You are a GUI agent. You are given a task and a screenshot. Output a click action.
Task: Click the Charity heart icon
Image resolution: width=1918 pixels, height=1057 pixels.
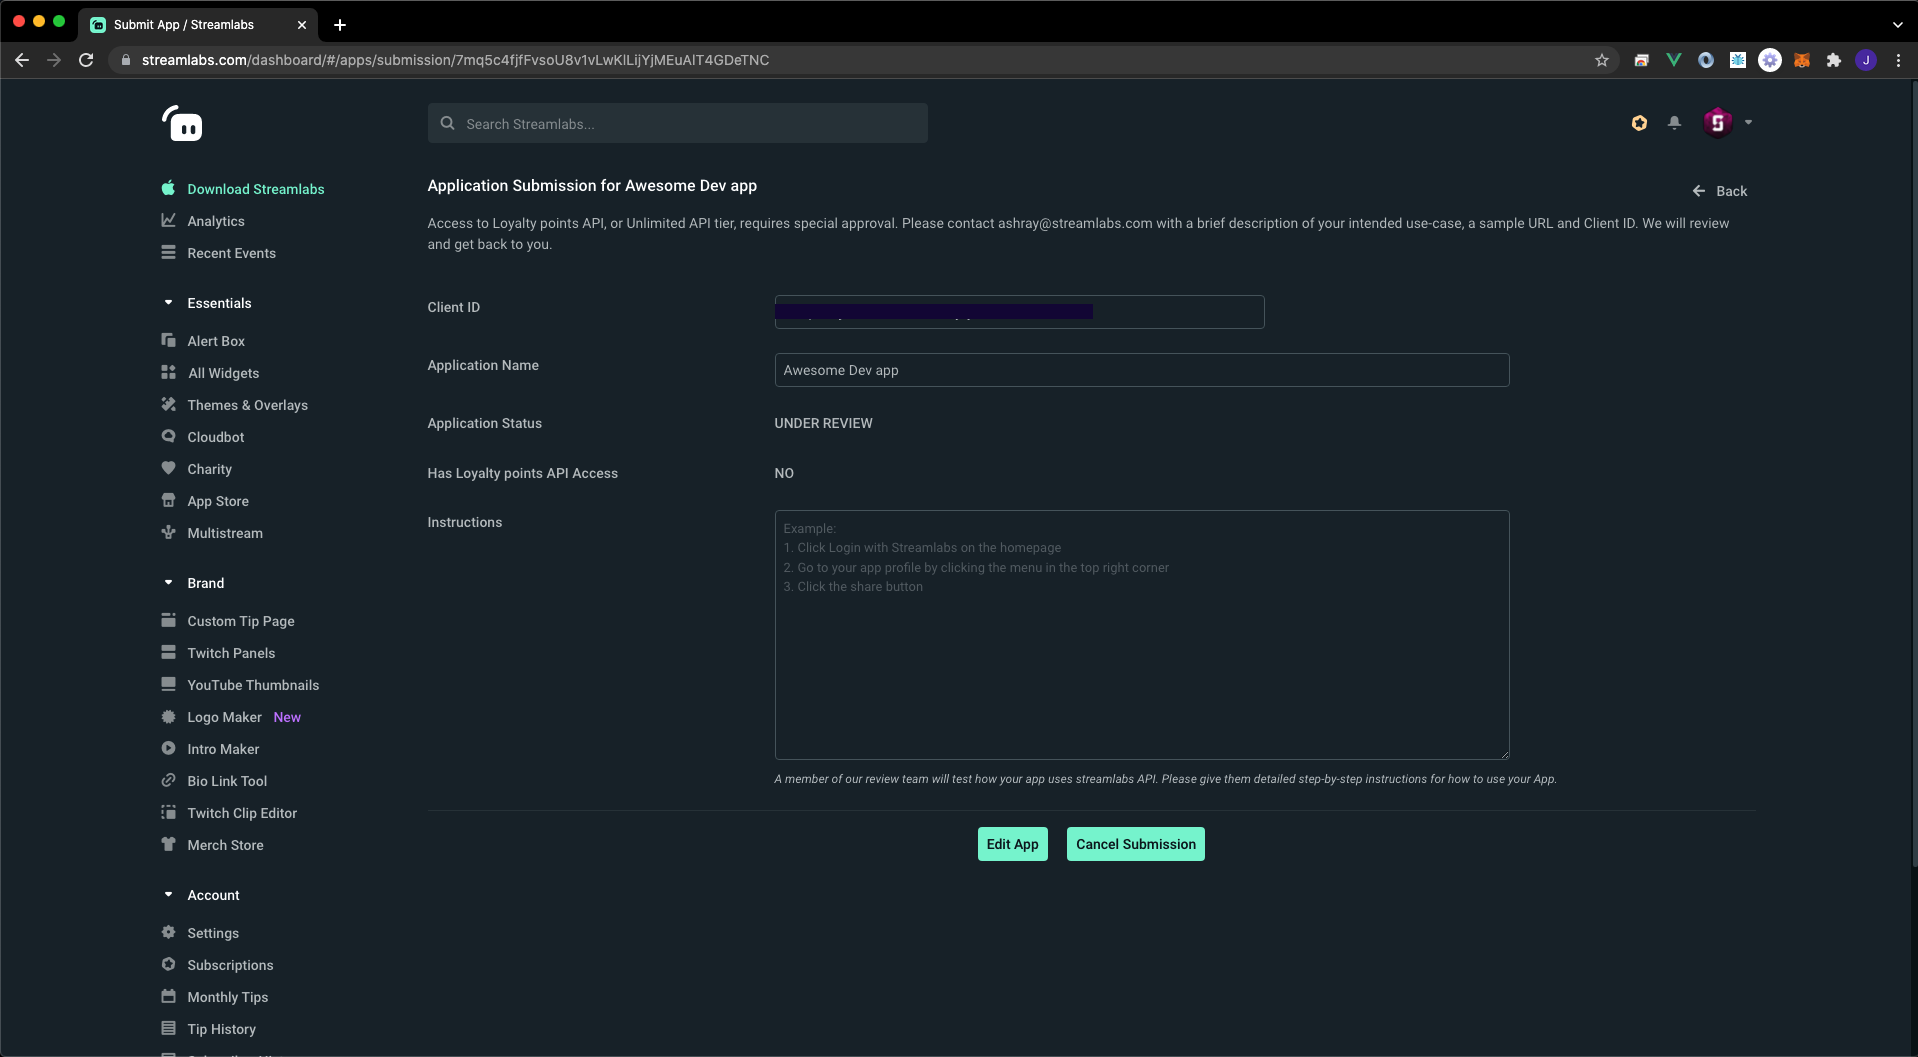coord(168,468)
